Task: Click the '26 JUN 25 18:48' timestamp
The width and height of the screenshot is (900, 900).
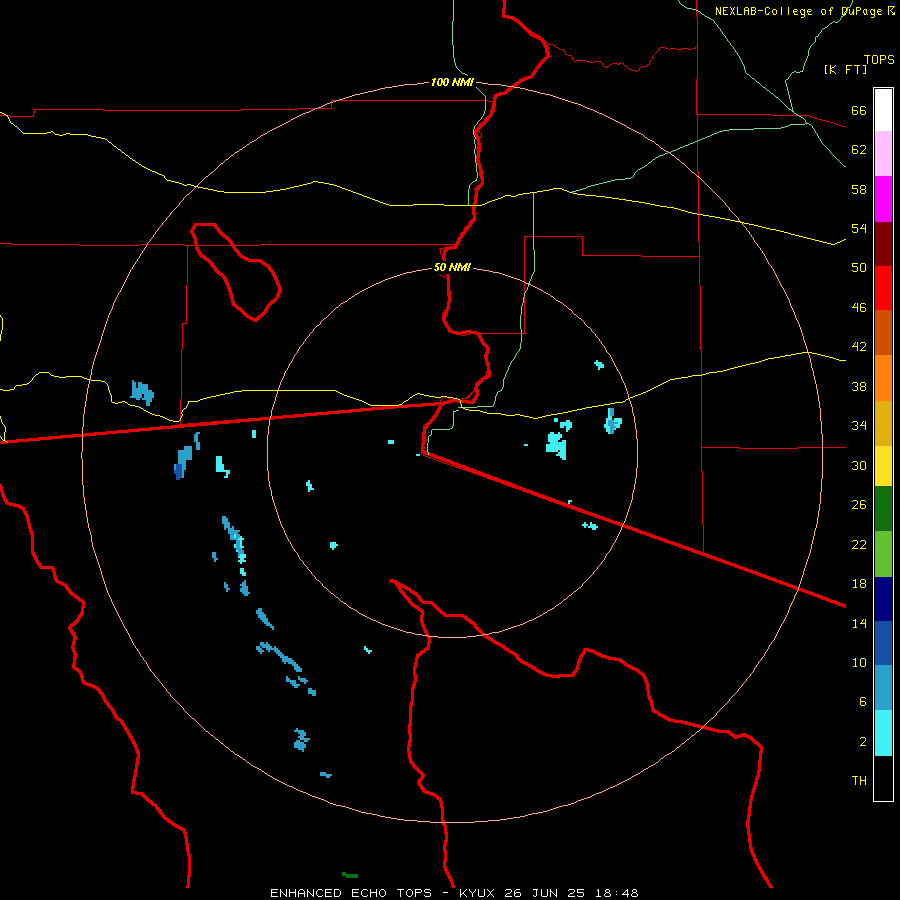Action: [571, 893]
